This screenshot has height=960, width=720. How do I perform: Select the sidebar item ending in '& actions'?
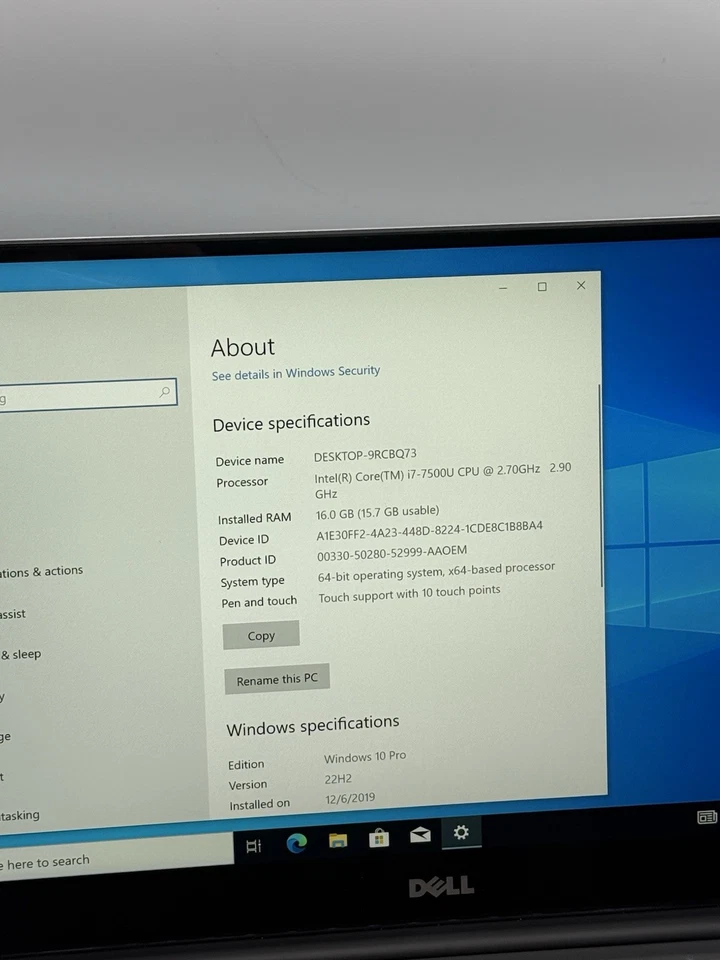point(41,572)
